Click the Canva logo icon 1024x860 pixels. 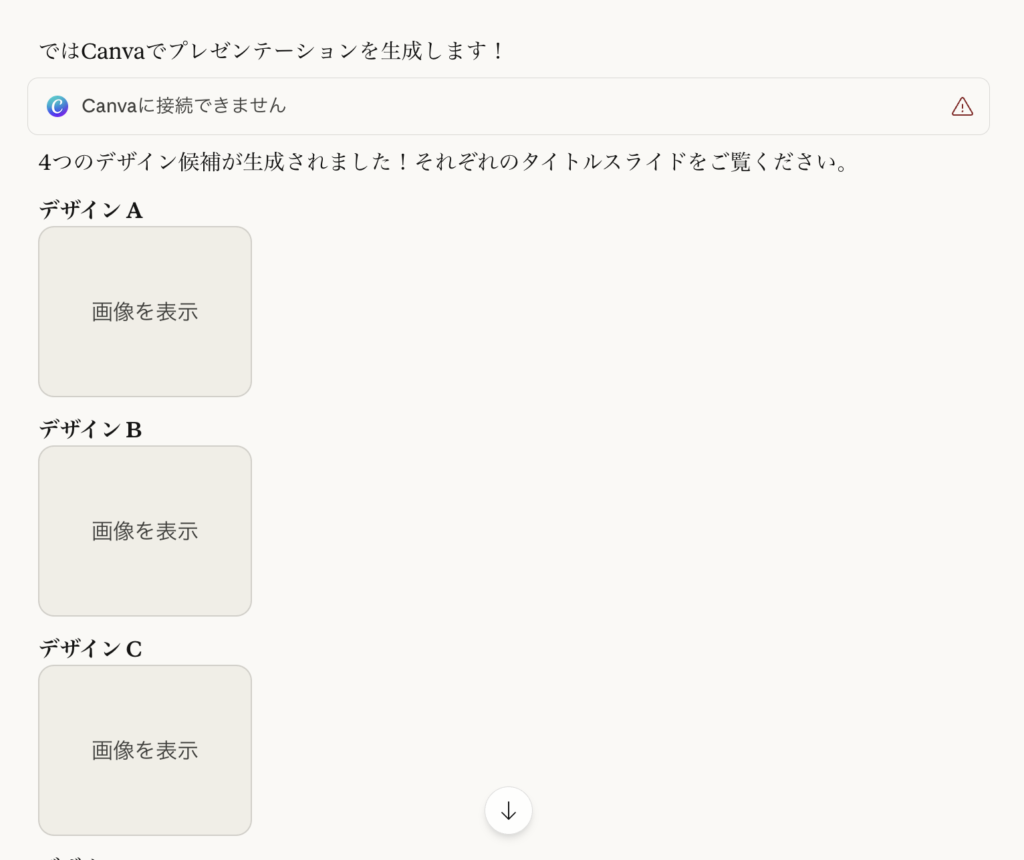point(58,106)
